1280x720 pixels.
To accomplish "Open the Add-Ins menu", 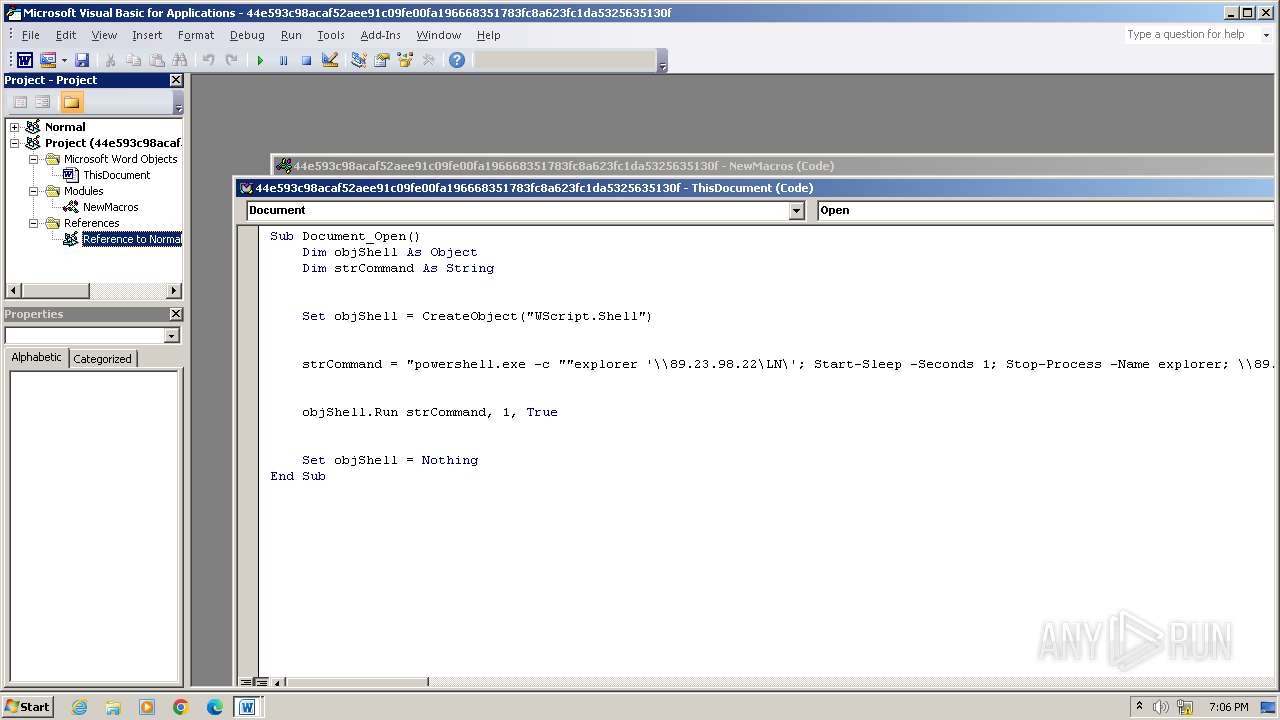I will click(381, 35).
